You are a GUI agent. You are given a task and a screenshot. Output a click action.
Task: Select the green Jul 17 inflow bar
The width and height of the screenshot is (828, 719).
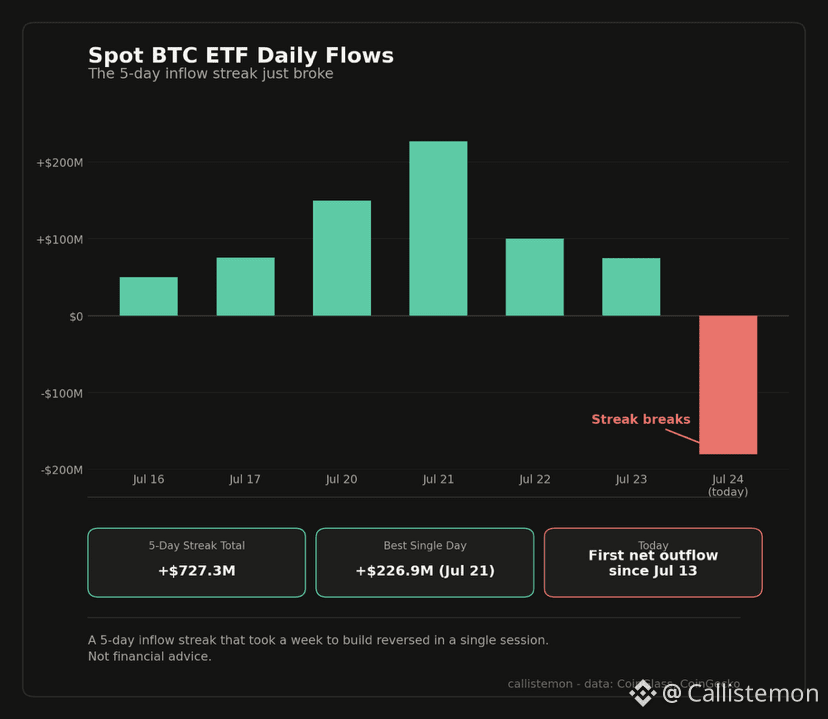click(x=245, y=287)
